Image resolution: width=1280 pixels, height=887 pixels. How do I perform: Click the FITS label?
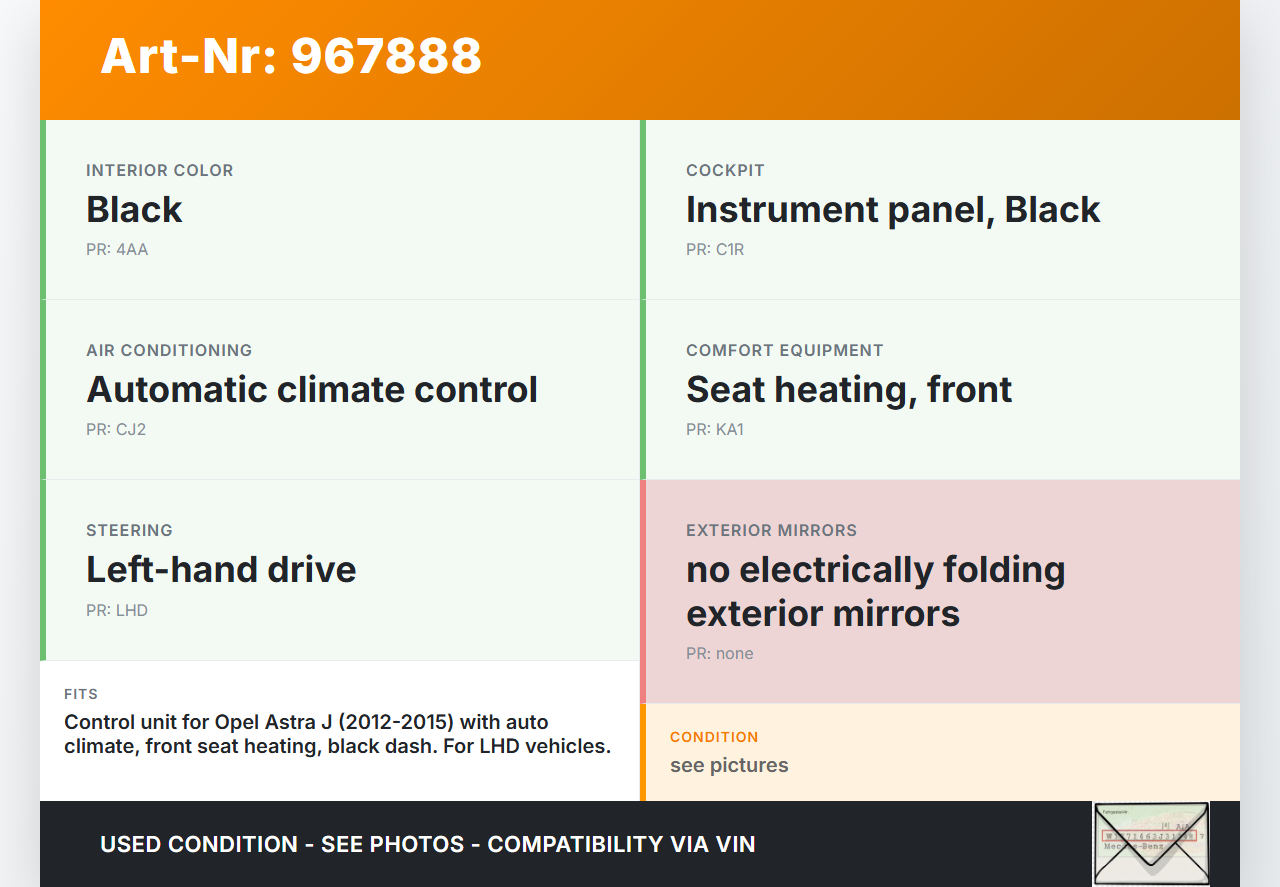pos(81,694)
